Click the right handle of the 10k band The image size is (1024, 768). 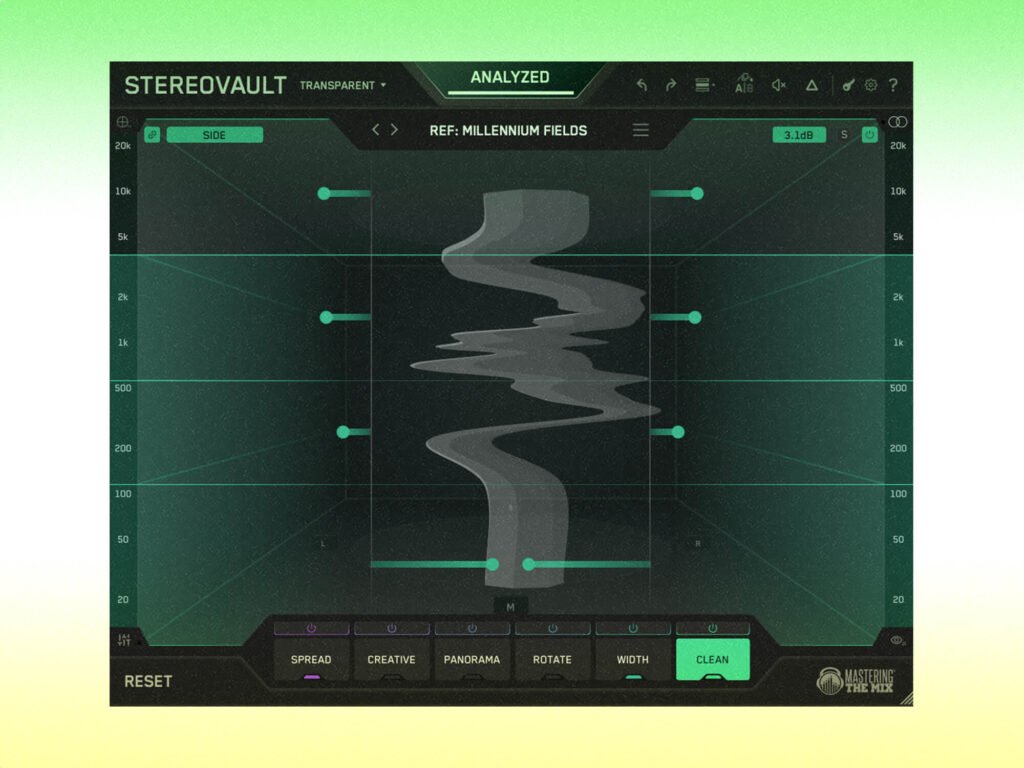pyautogui.click(x=697, y=193)
